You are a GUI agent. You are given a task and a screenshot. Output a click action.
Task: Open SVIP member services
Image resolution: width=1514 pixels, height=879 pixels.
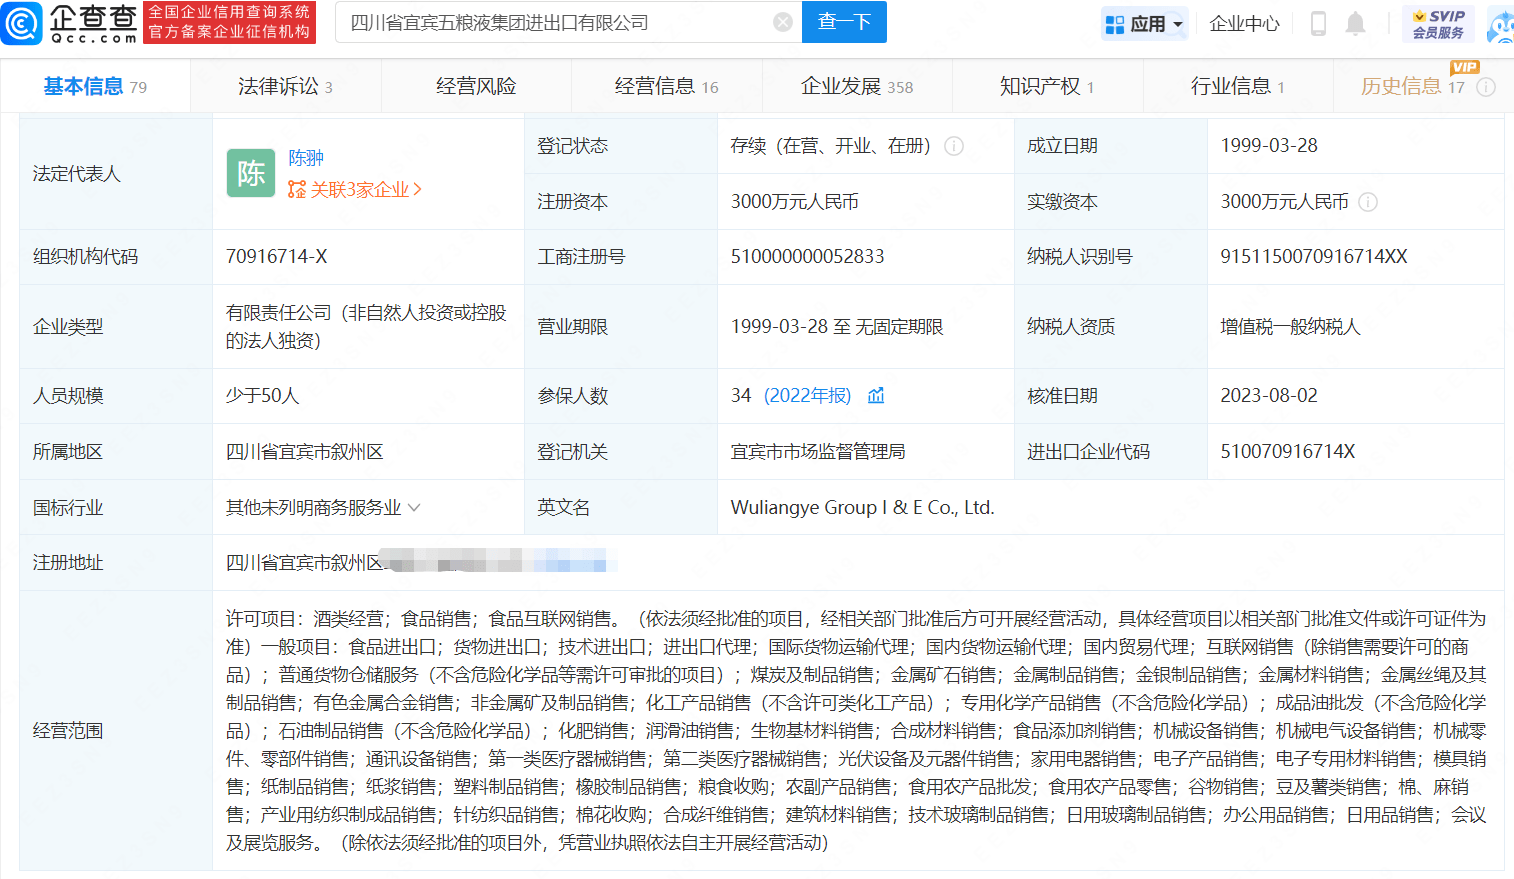pyautogui.click(x=1438, y=23)
